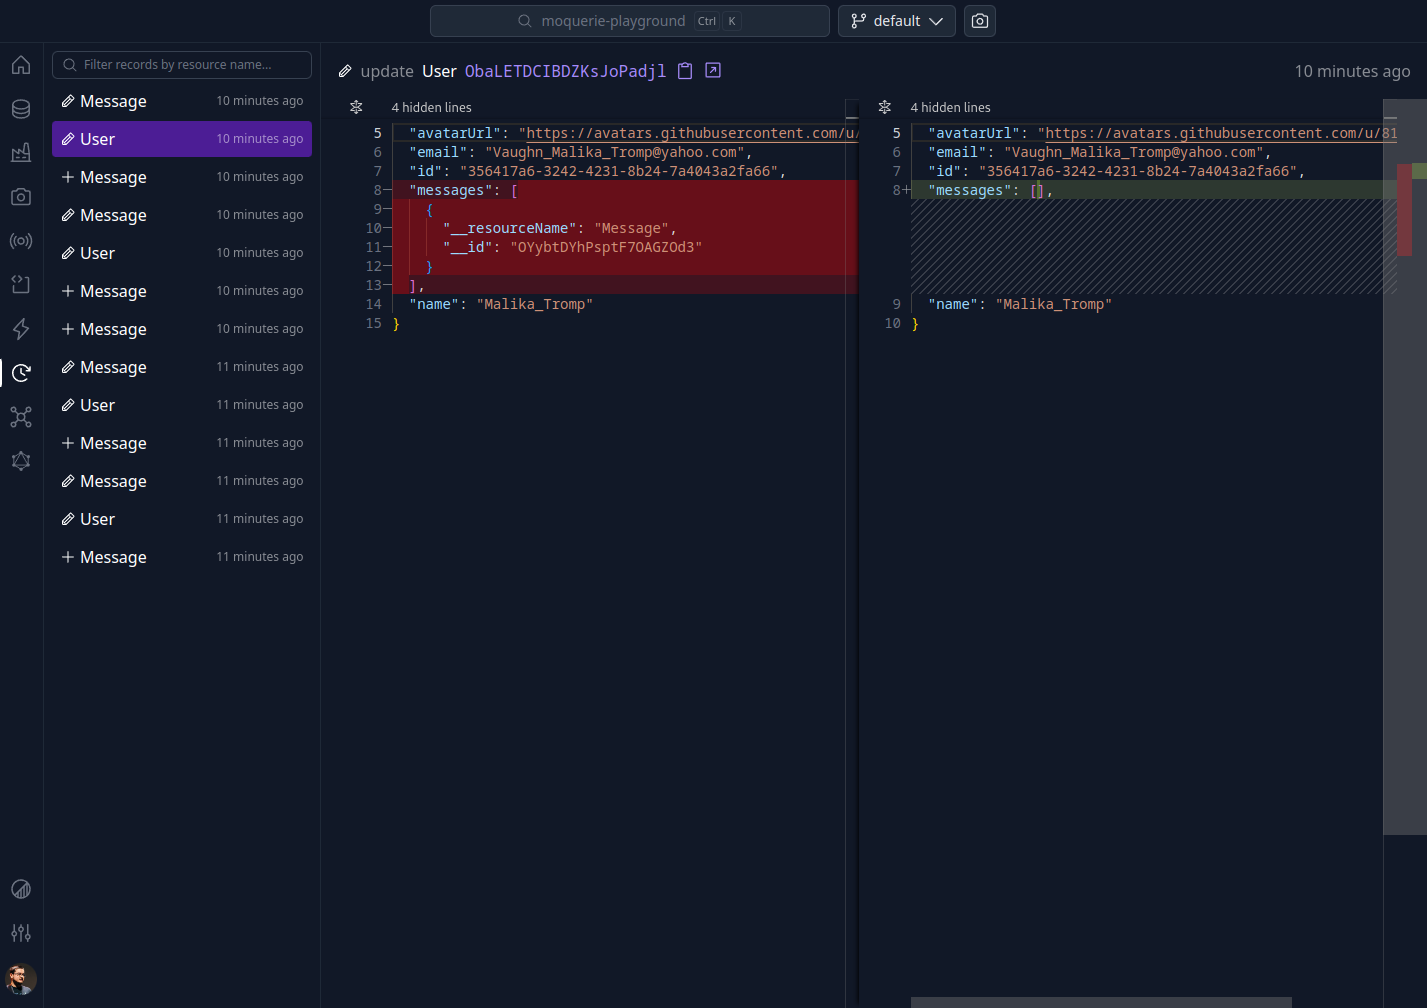1427x1008 pixels.
Task: Expand hidden lines in left diff pane
Action: click(356, 107)
